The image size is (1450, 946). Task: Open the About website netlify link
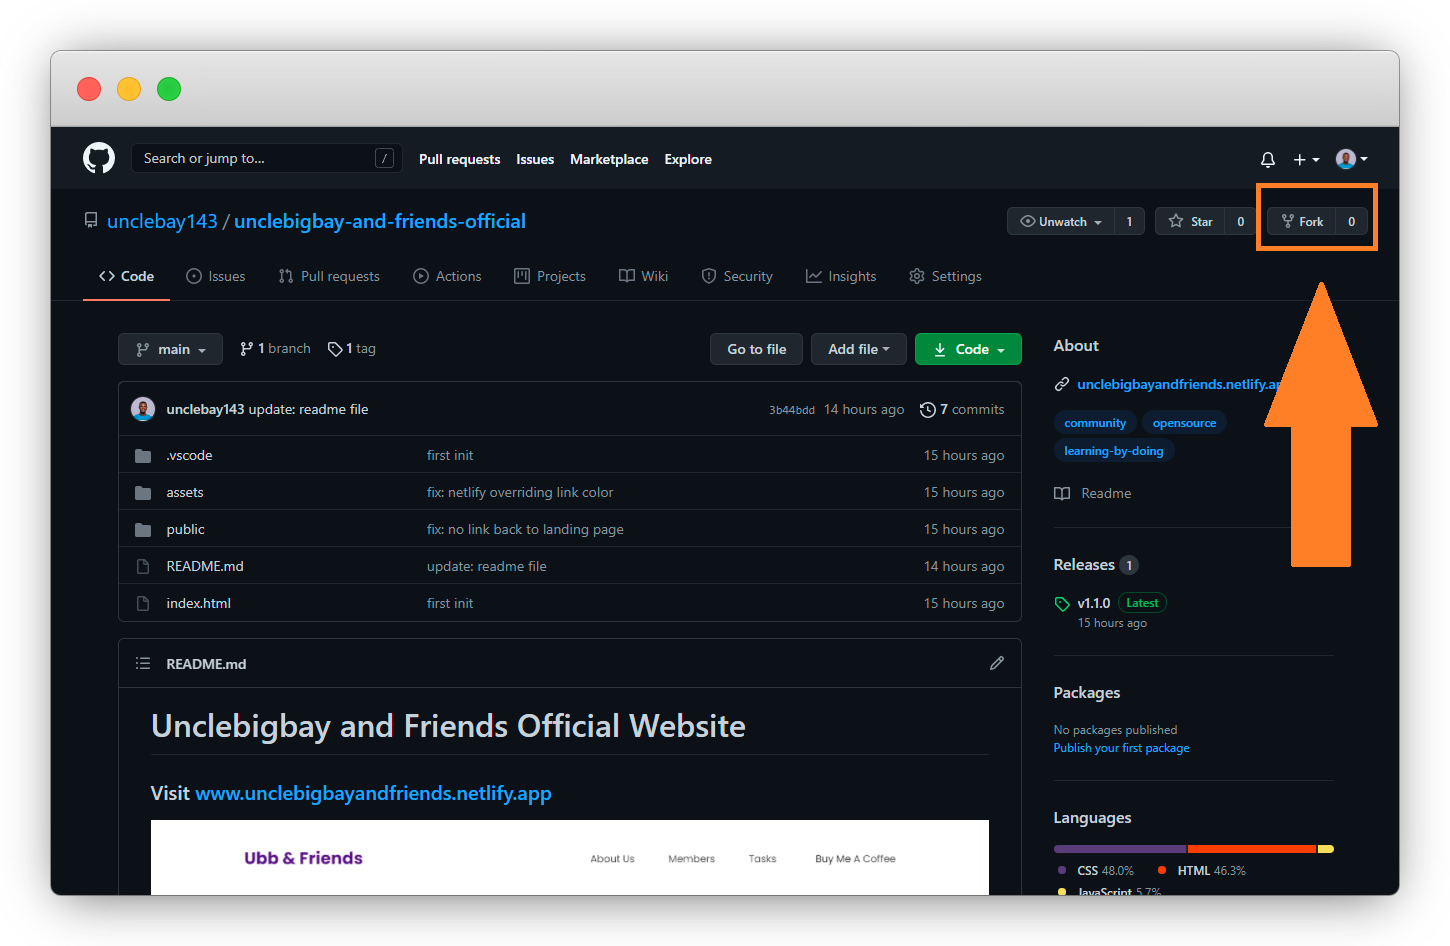coord(1177,384)
